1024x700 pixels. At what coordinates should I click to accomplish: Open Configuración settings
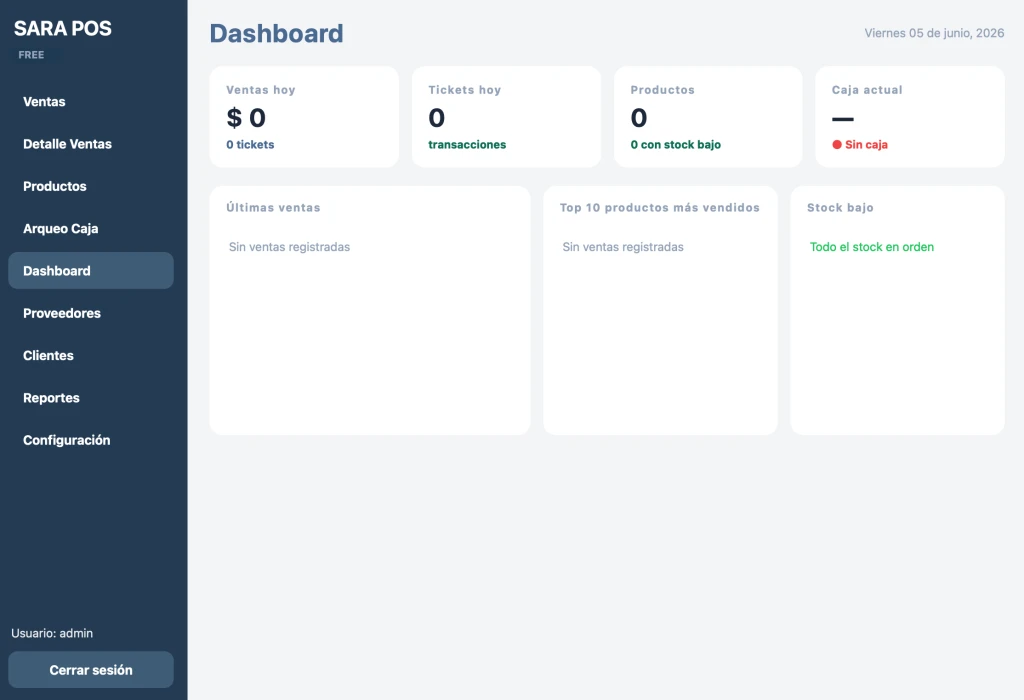click(91, 440)
